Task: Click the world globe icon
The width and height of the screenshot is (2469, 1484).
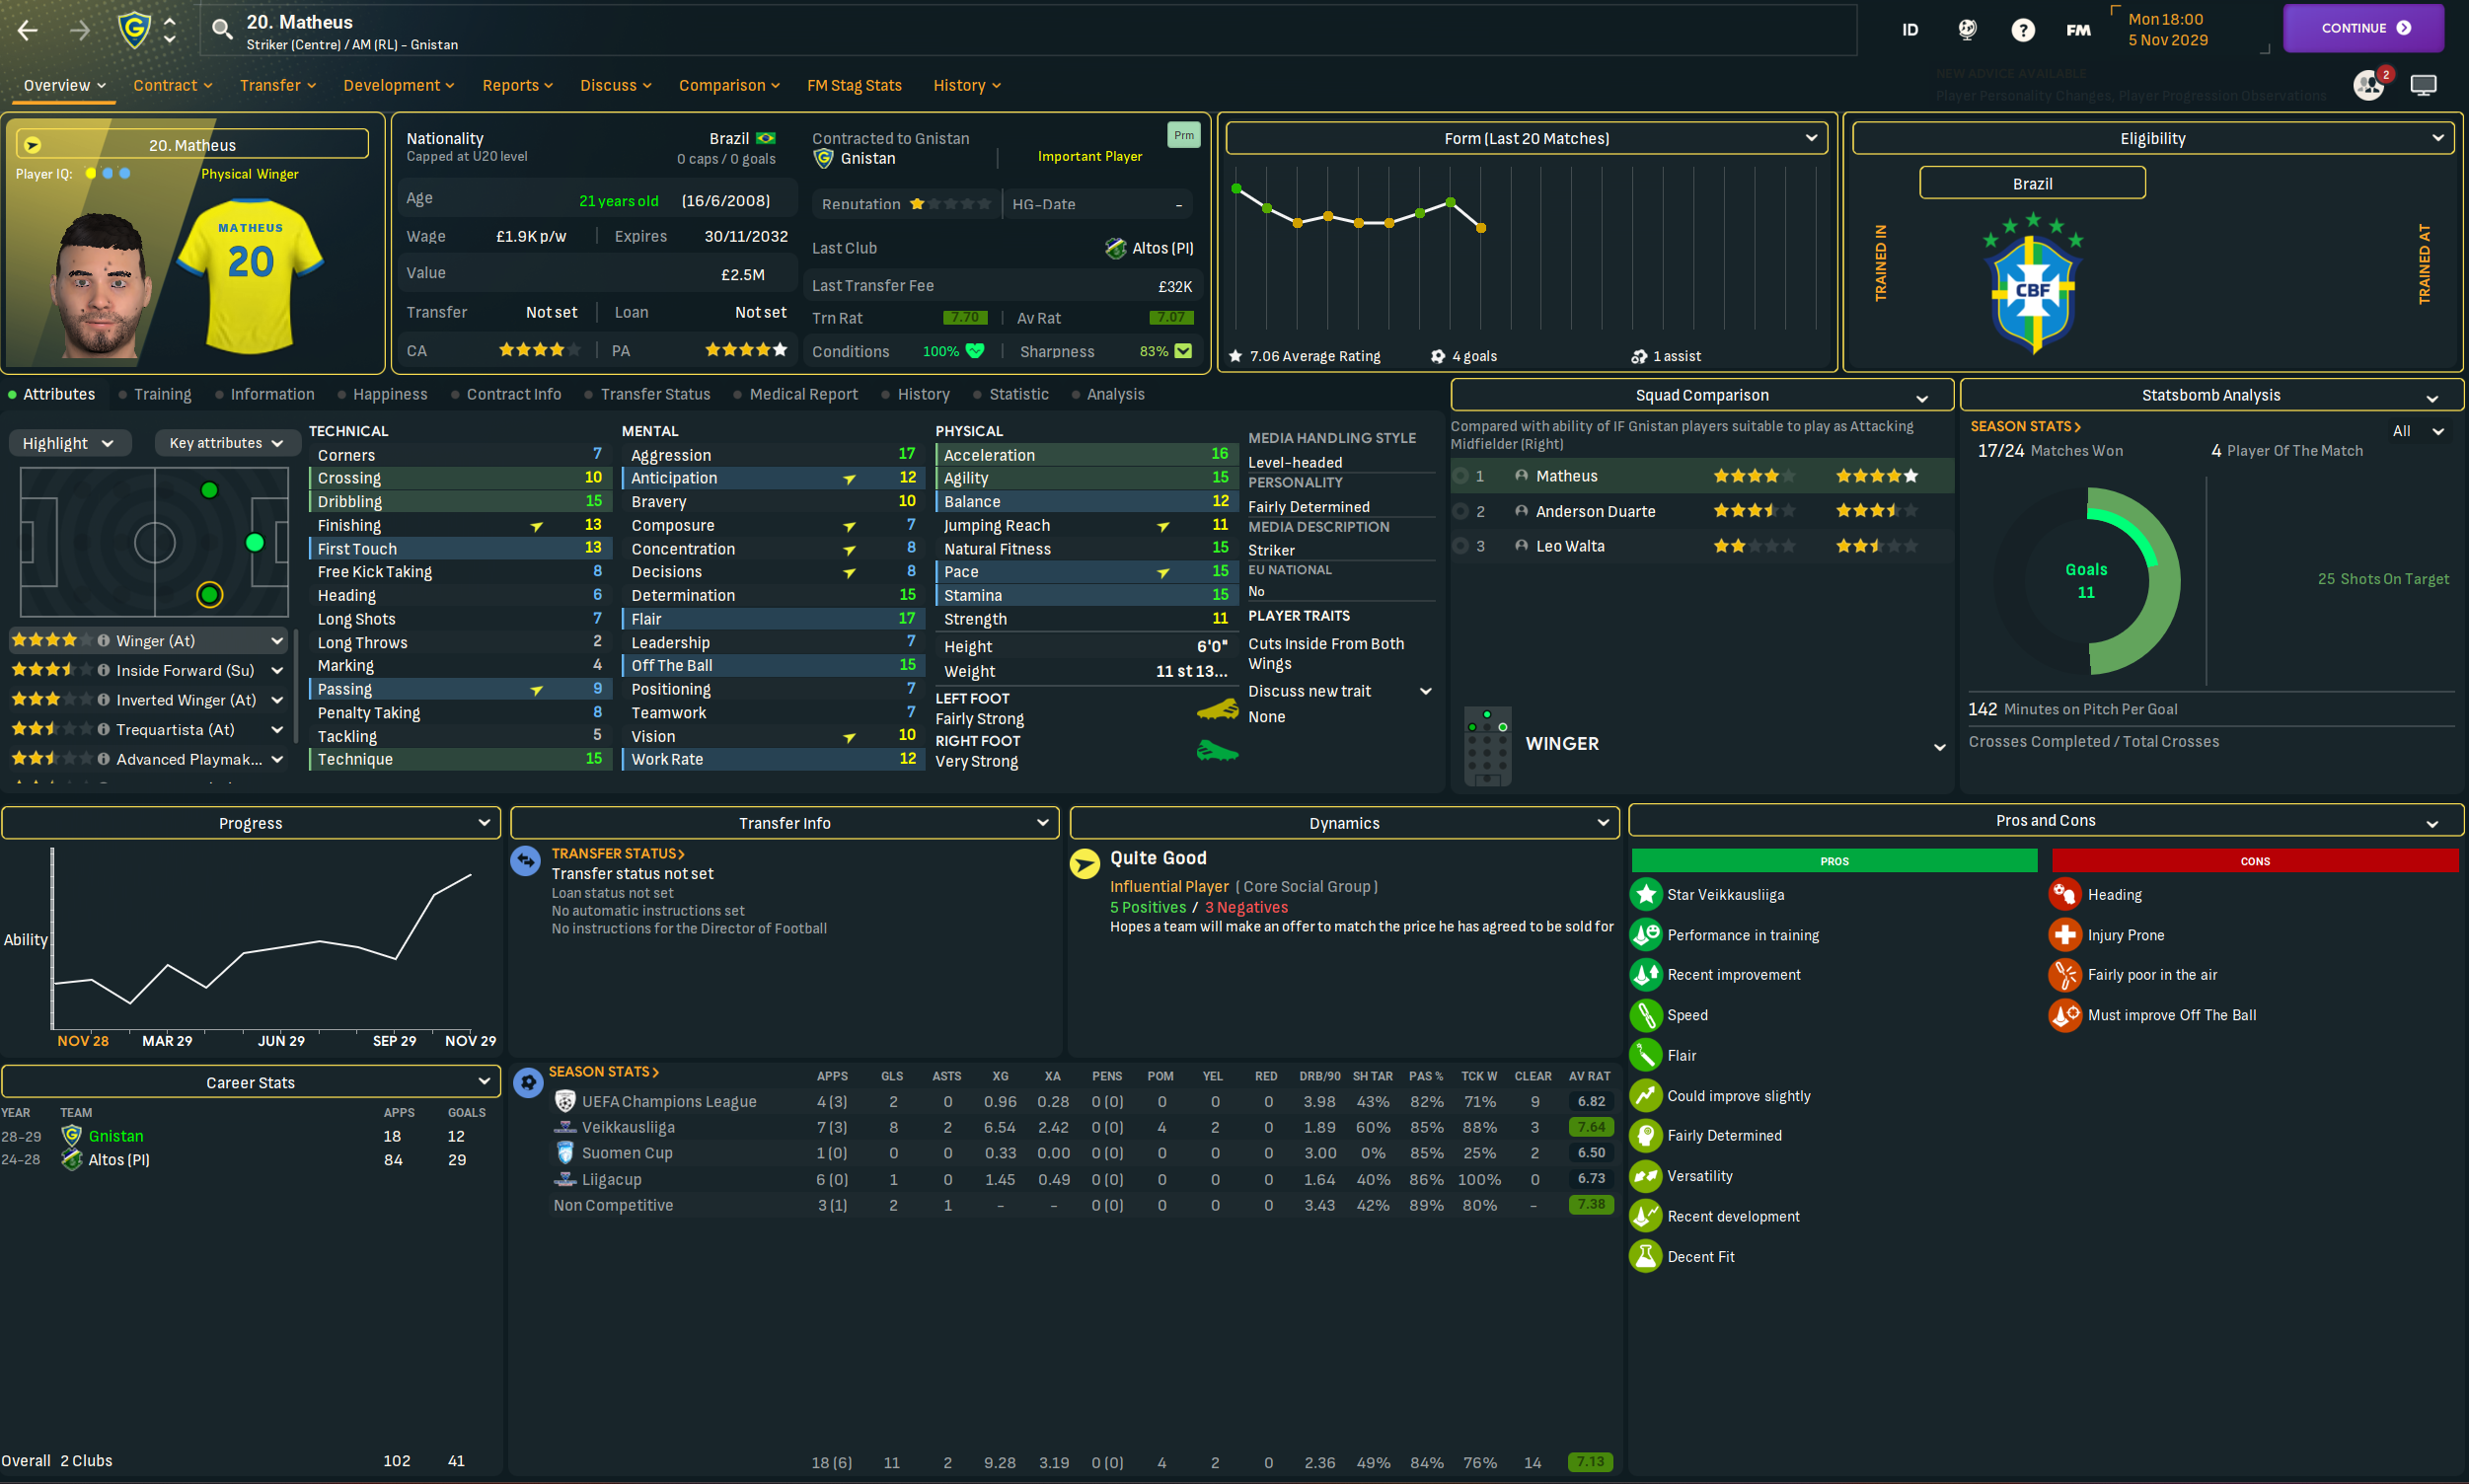Action: (x=1966, y=30)
